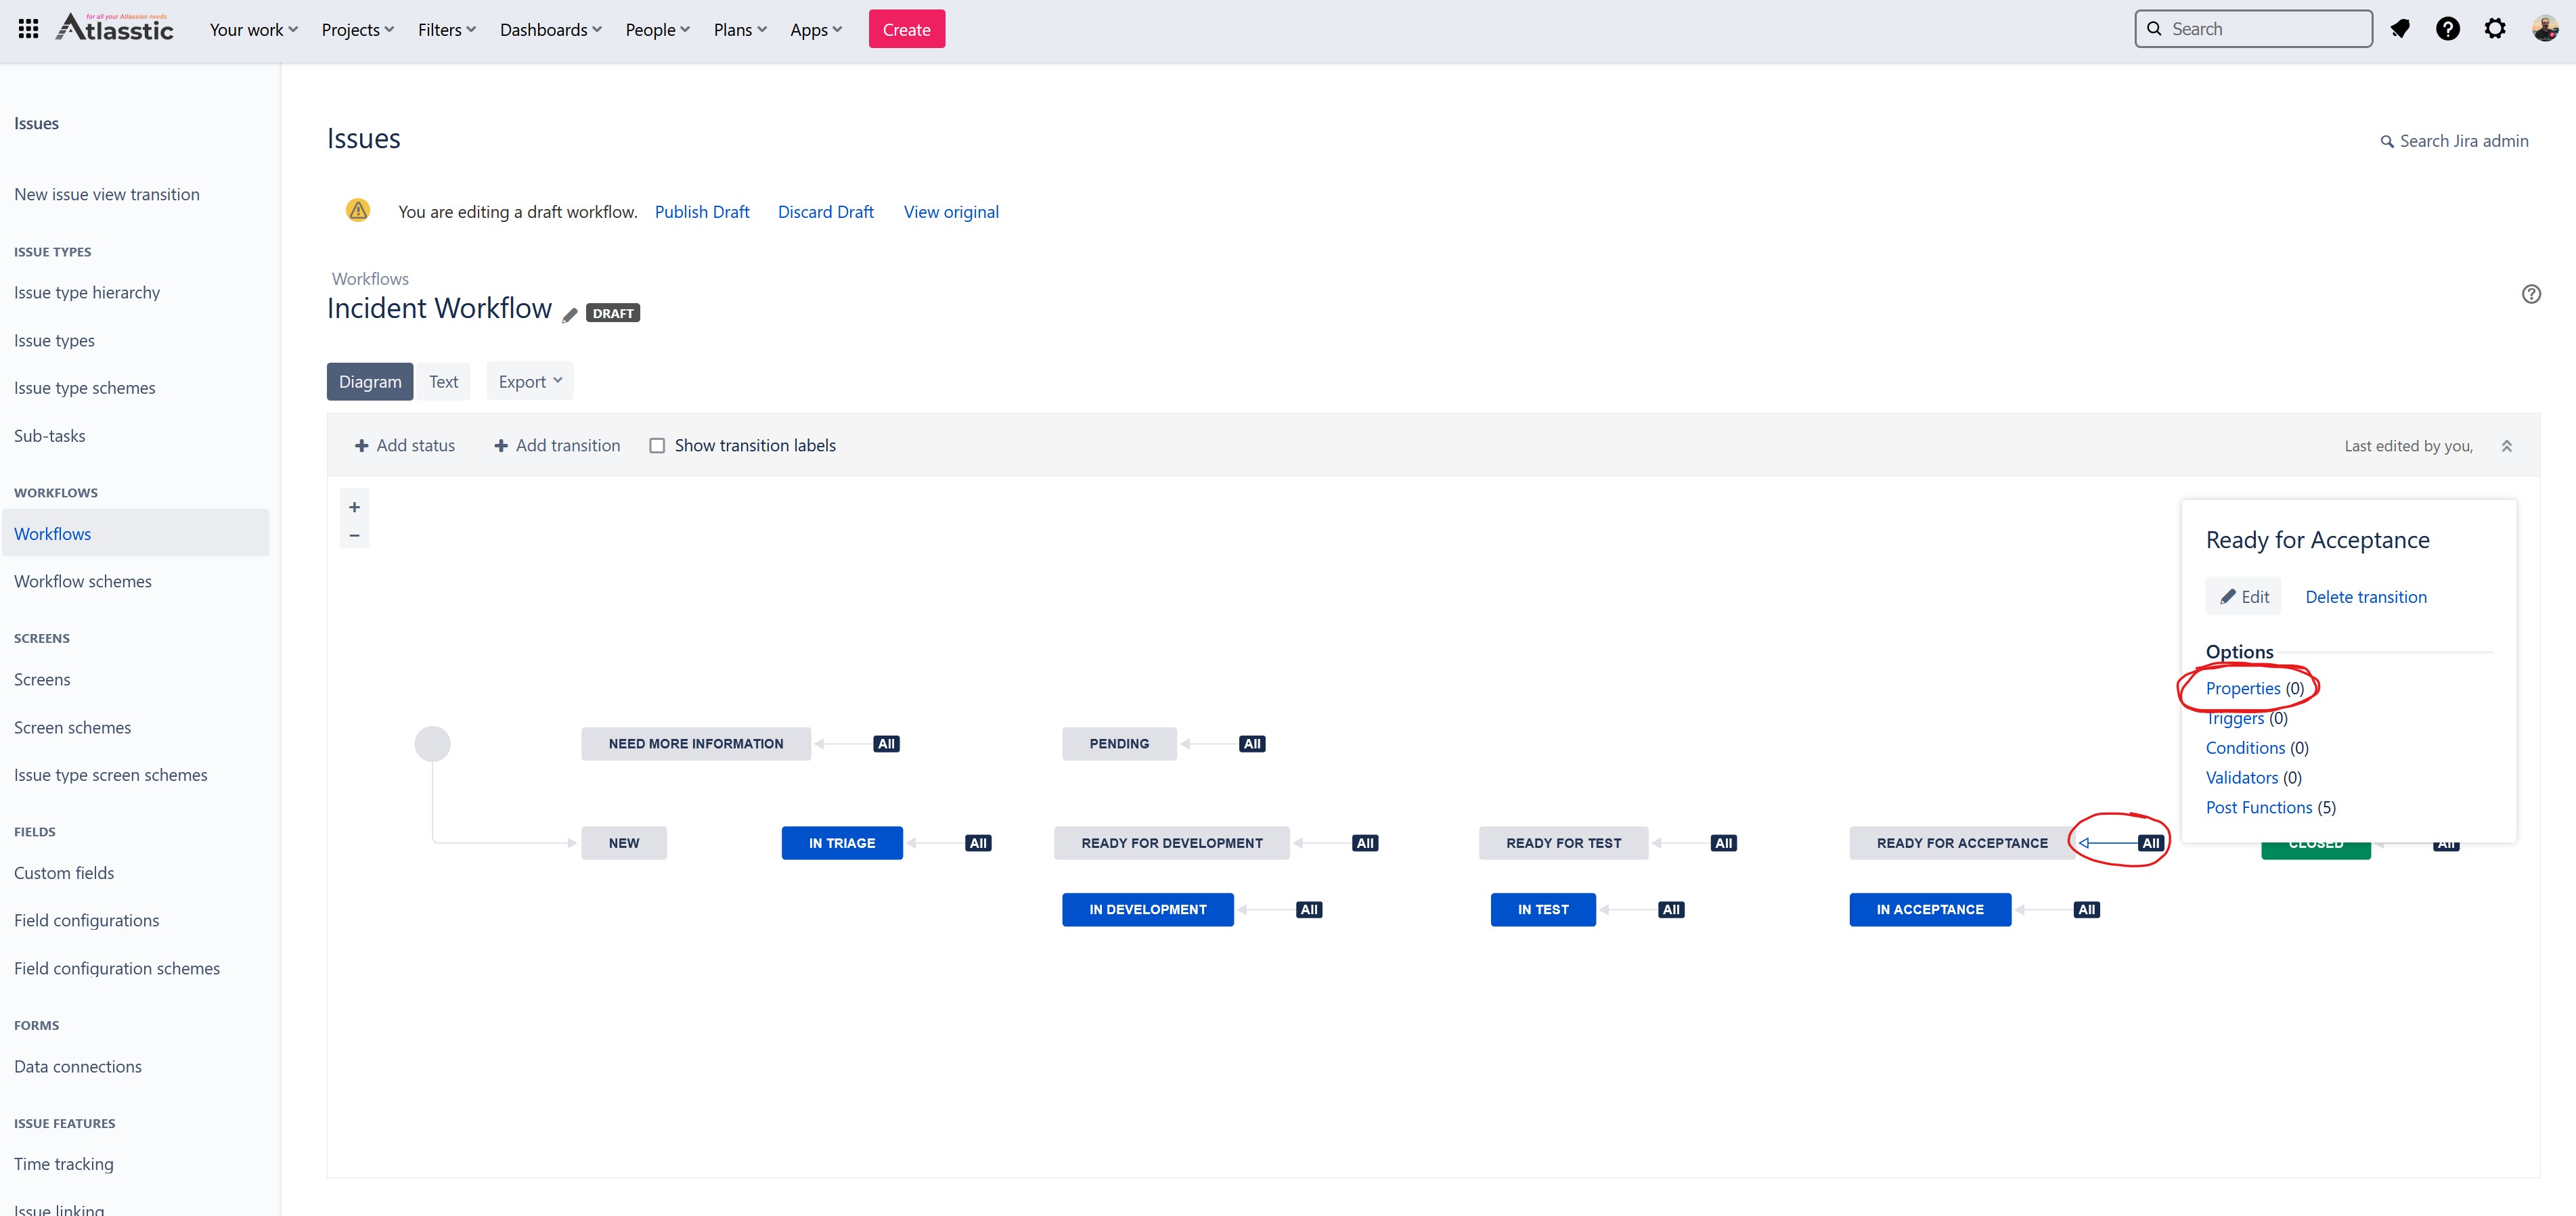
Task: Click the Add status button
Action: tap(405, 446)
